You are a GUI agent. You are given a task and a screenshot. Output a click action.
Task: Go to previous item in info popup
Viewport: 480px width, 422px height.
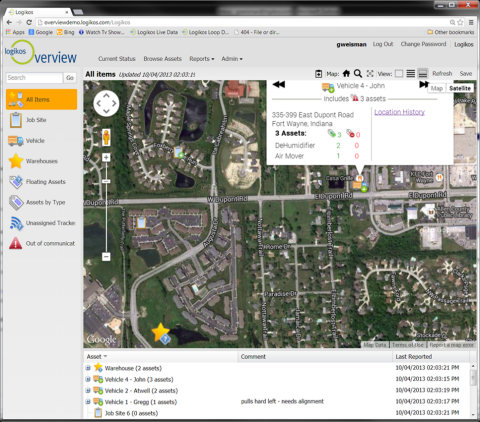pos(279,85)
